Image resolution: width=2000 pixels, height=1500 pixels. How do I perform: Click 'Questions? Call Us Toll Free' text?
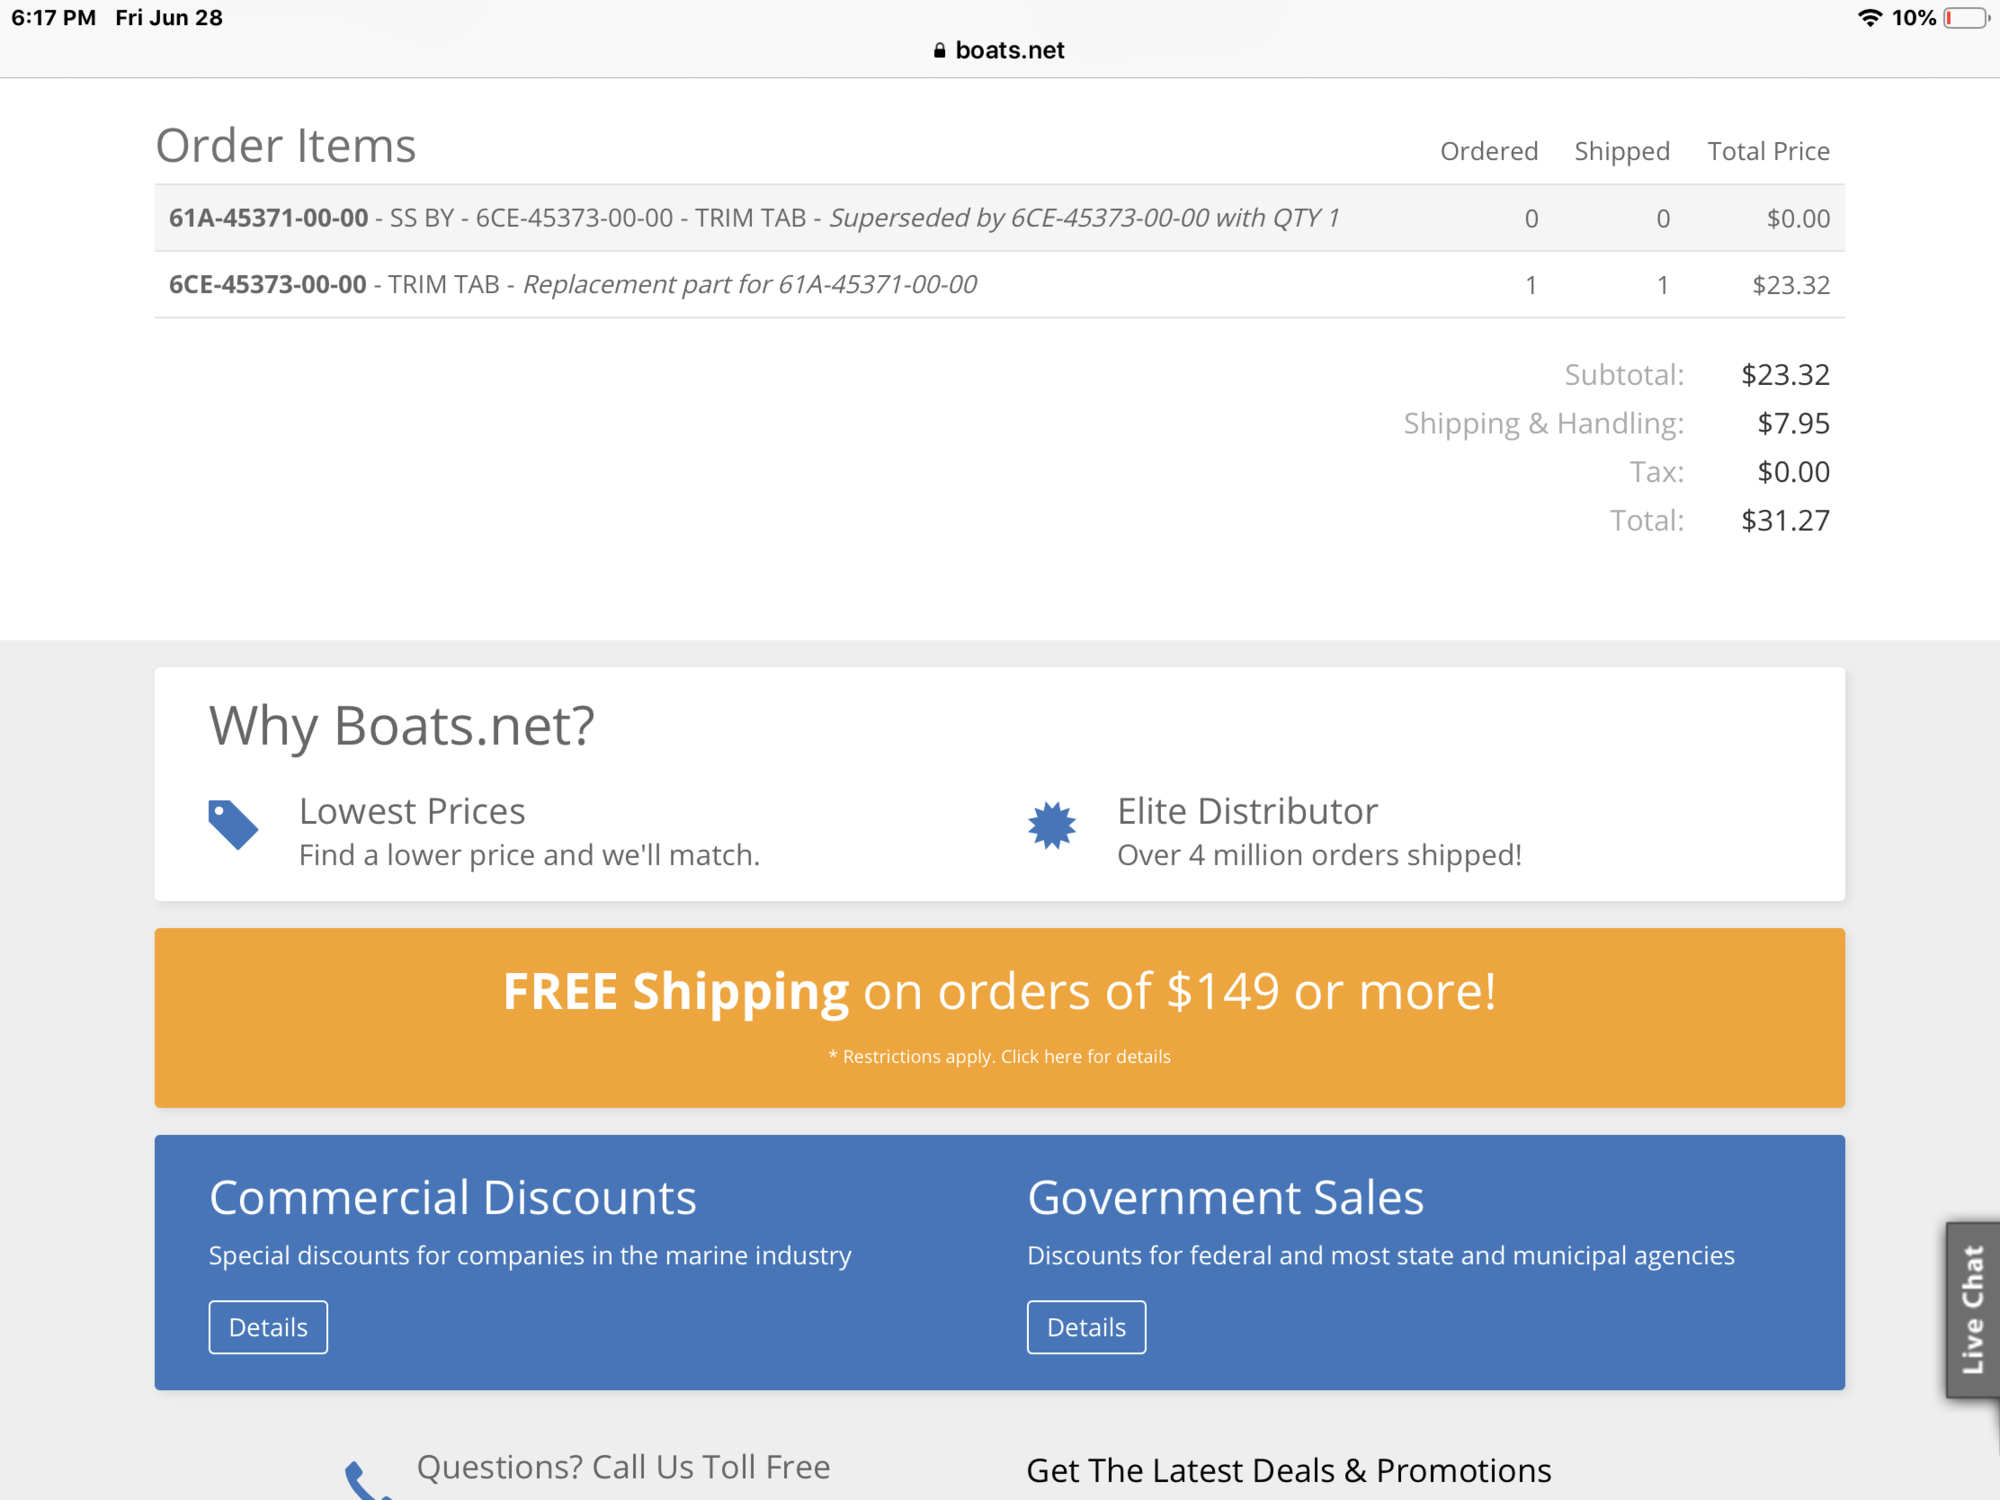click(624, 1467)
